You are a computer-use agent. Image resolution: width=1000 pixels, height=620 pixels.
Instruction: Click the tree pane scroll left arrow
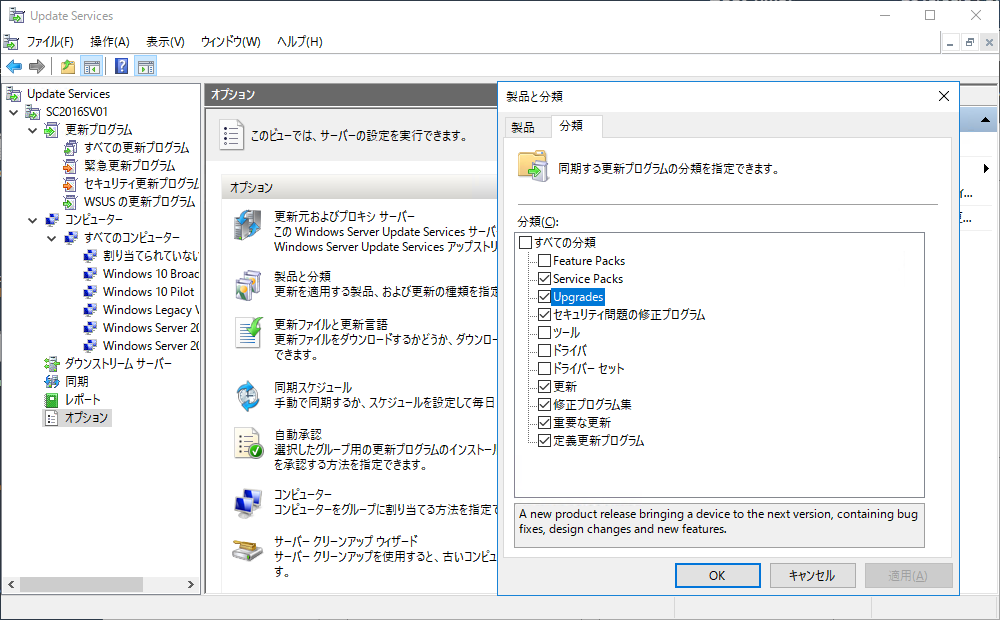pyautogui.click(x=11, y=584)
